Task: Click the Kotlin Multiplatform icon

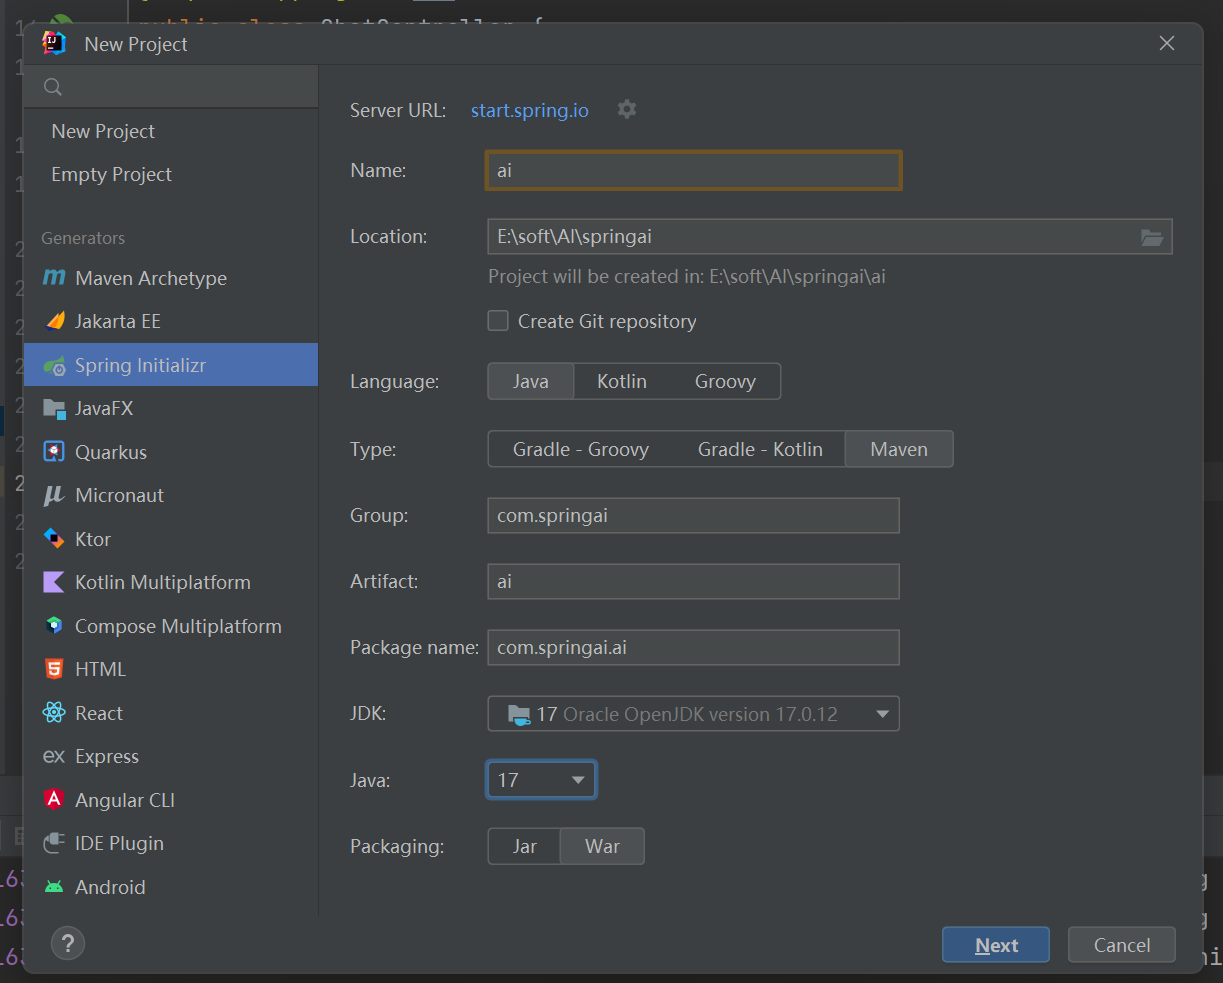Action: (x=54, y=582)
